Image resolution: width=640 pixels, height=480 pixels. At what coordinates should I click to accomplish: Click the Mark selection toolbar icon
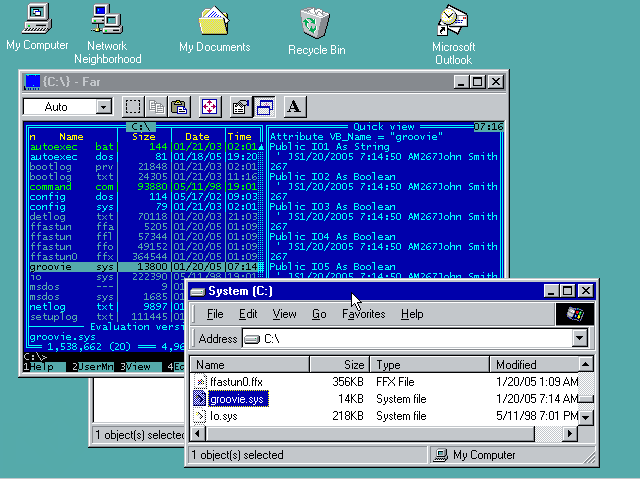tap(133, 107)
